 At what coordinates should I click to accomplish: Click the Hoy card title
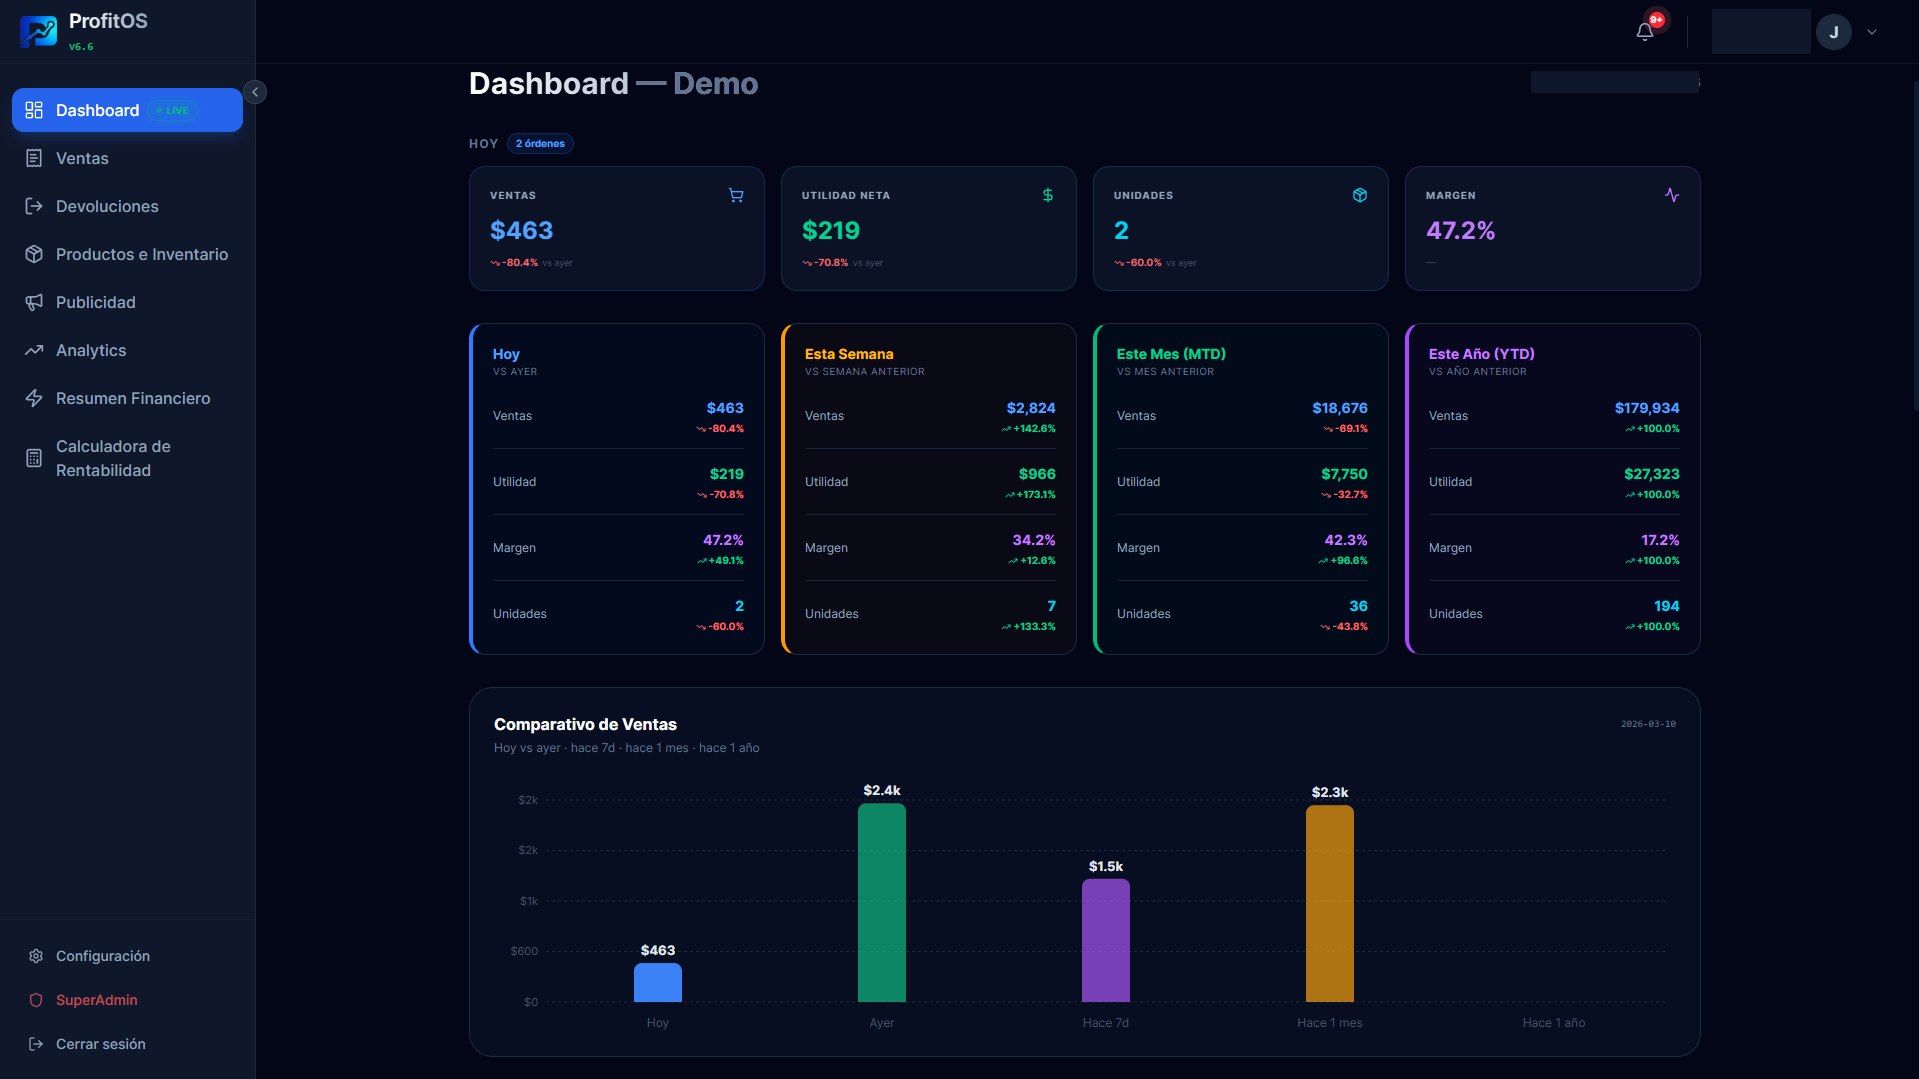tap(506, 354)
